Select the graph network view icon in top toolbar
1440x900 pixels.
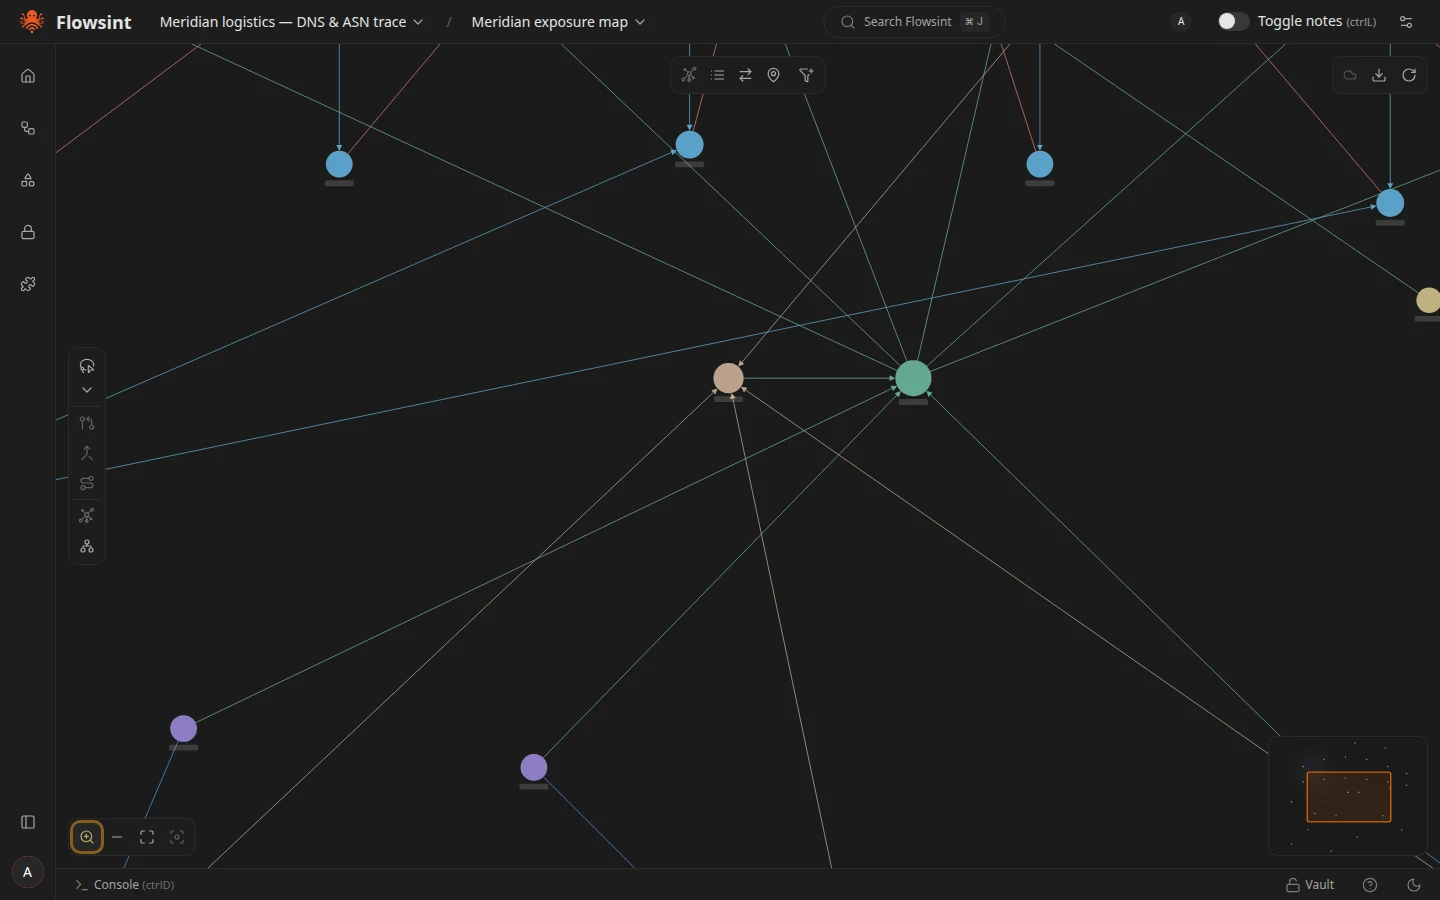[x=689, y=75]
